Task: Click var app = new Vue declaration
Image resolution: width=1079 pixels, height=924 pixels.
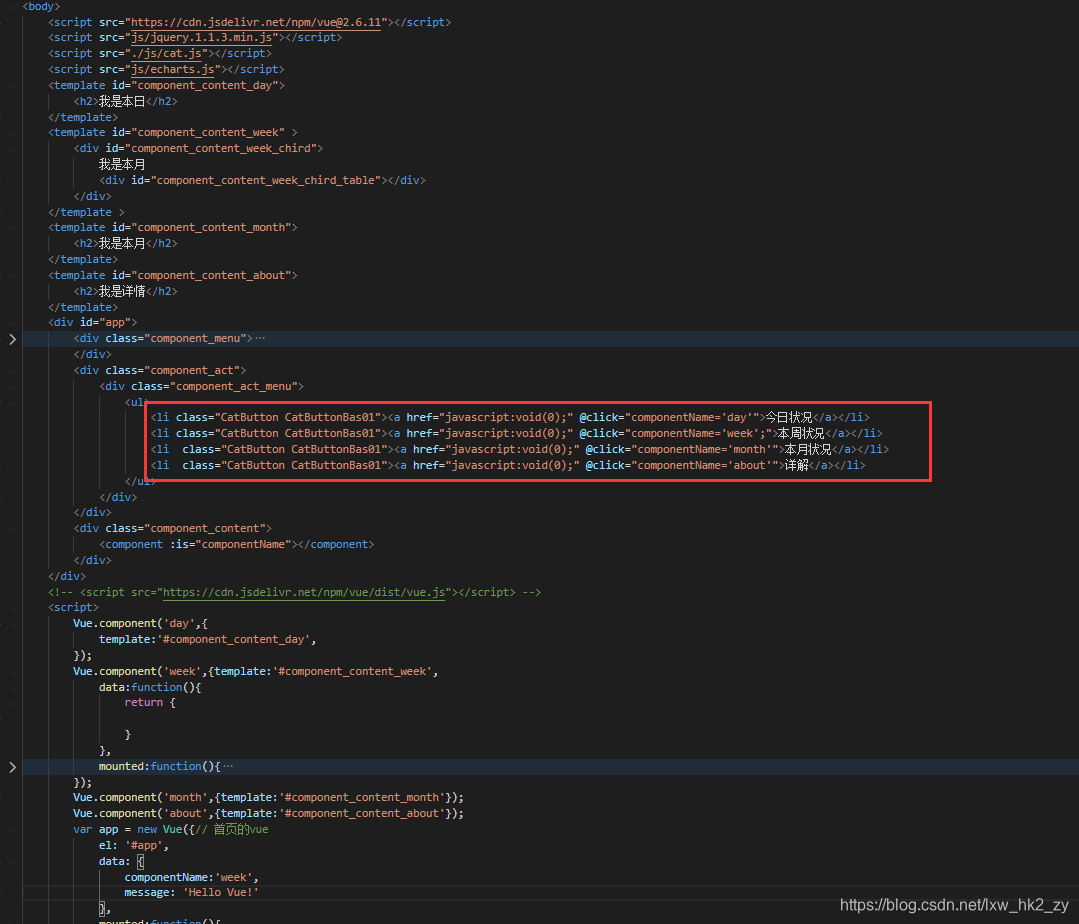Action: [134, 830]
